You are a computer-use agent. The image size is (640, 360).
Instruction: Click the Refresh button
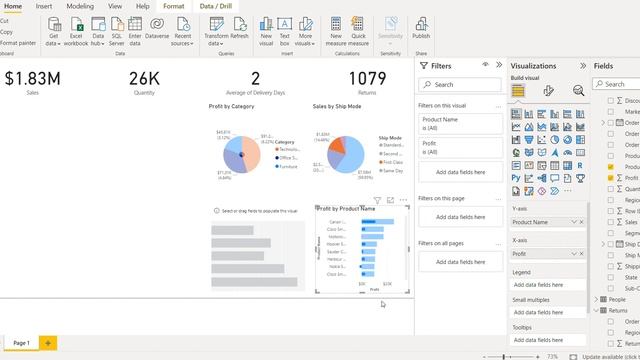click(239, 28)
